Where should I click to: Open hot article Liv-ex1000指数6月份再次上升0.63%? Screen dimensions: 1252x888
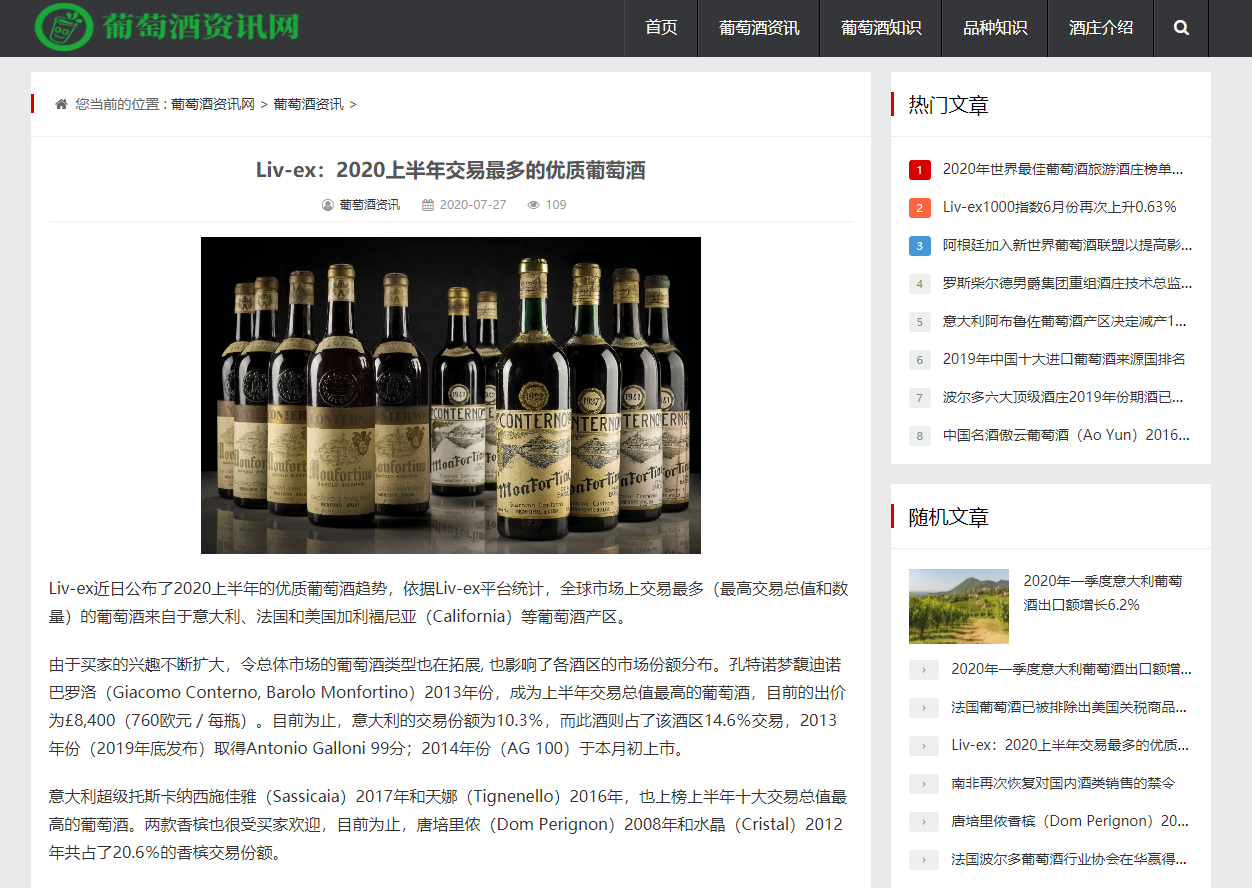[1060, 208]
